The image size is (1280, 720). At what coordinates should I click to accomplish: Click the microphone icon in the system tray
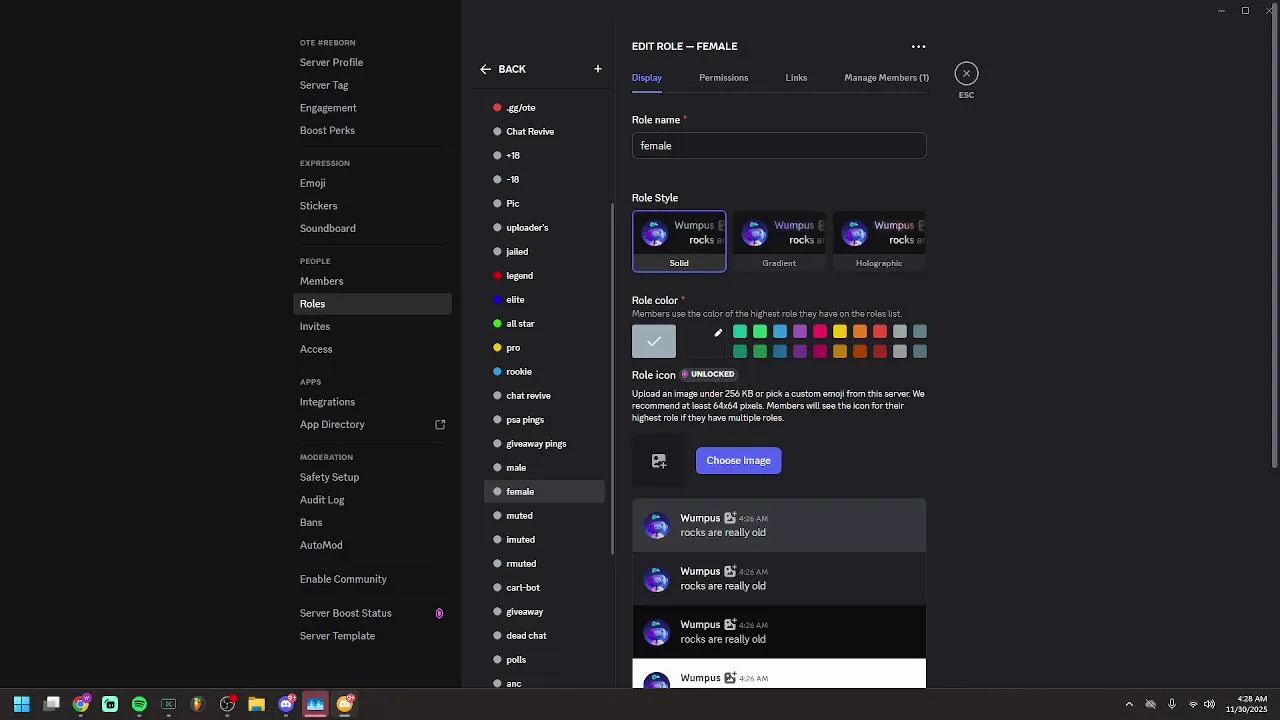[1172, 704]
